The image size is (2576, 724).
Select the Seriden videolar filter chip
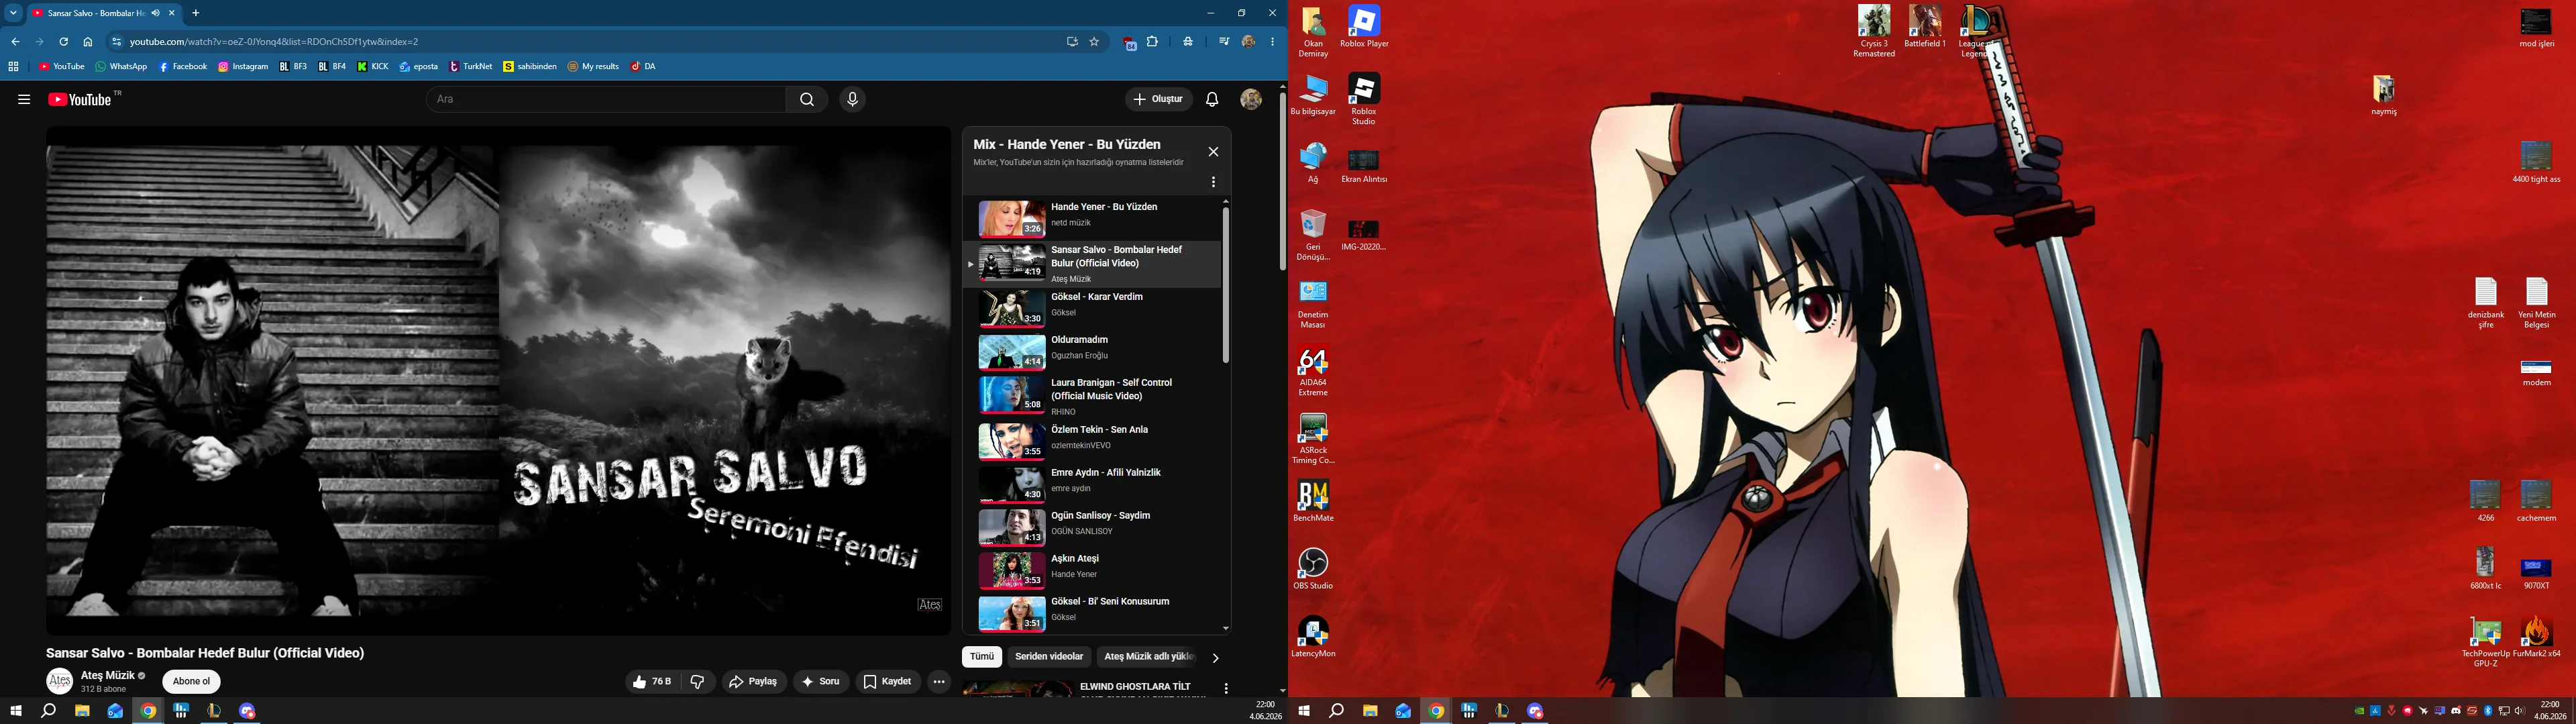point(1049,657)
